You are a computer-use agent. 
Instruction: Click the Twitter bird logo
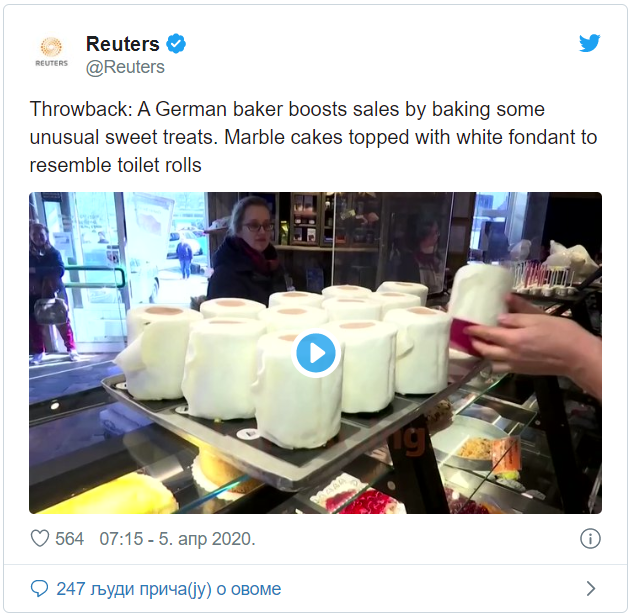pyautogui.click(x=590, y=43)
